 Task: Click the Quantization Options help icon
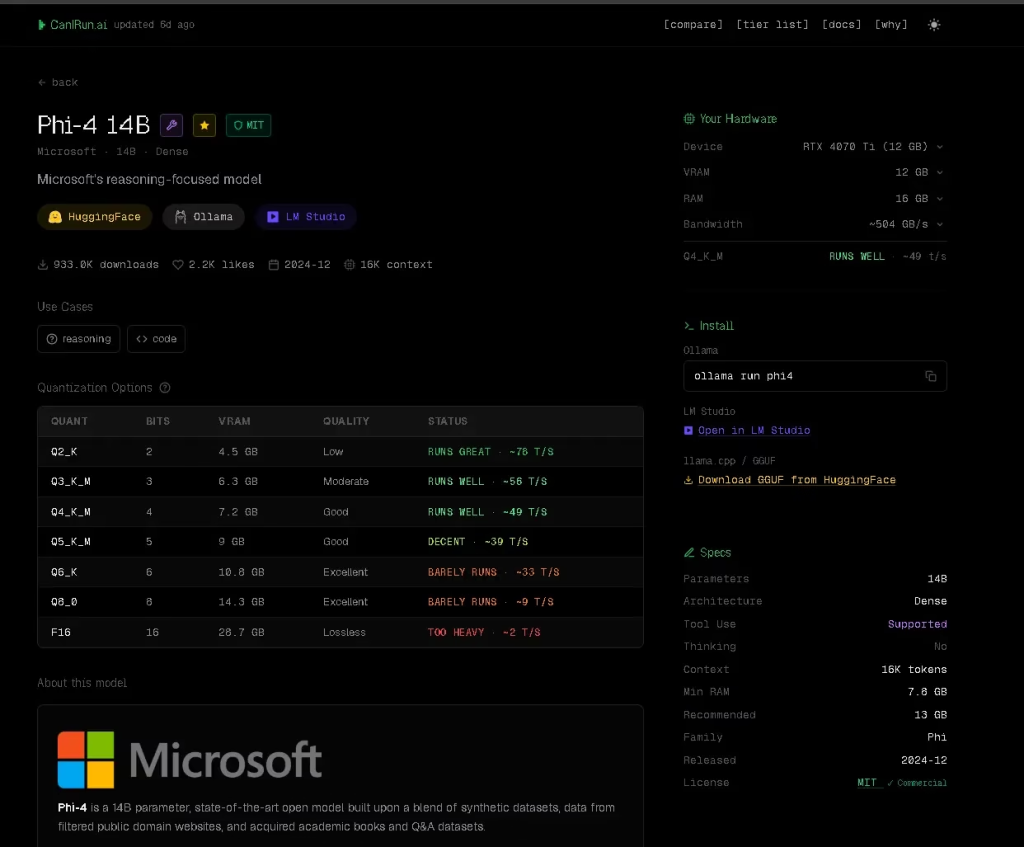coord(165,388)
